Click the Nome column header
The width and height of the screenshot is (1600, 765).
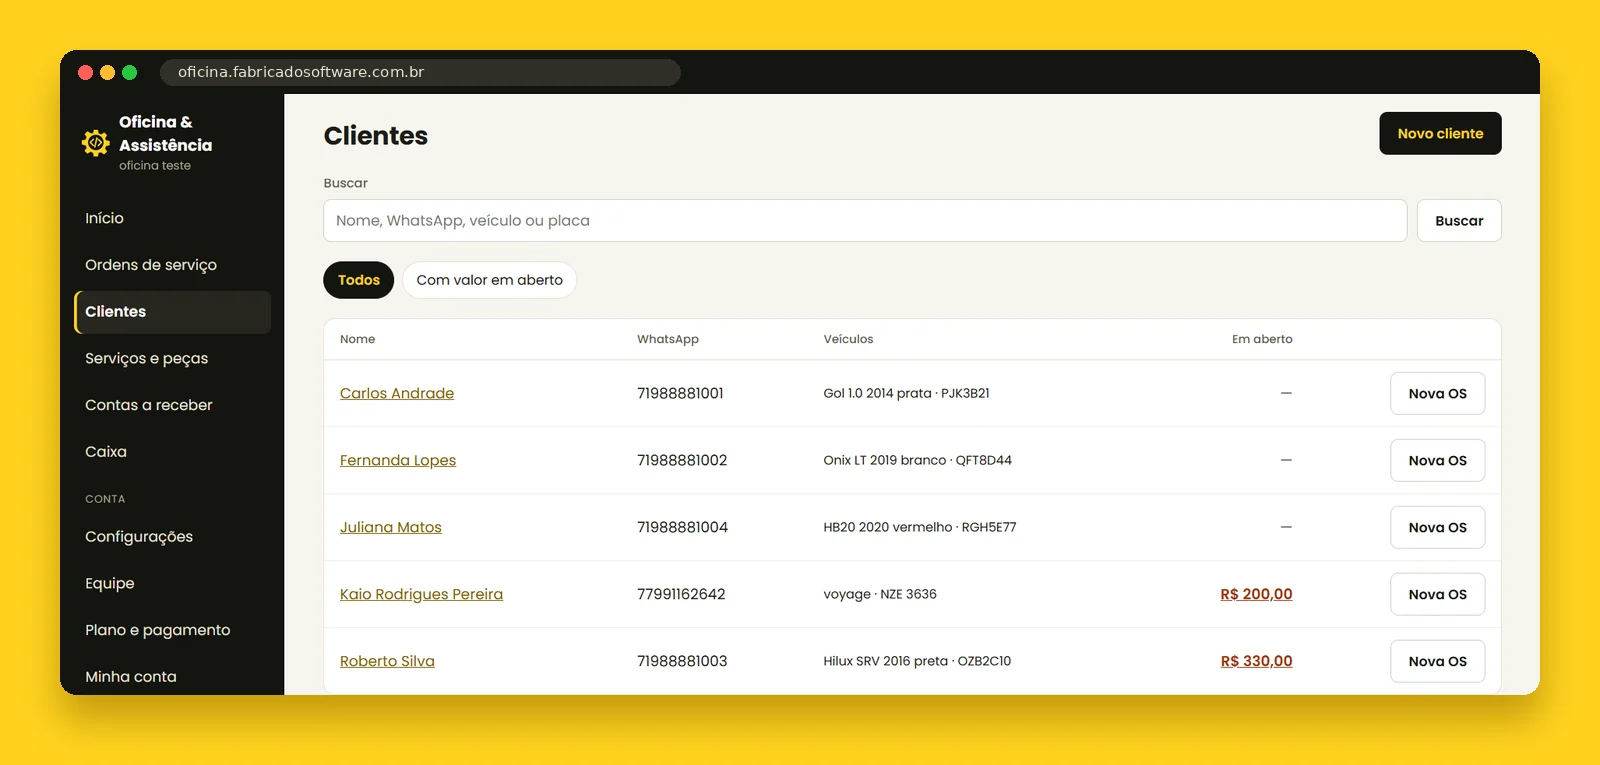357,339
